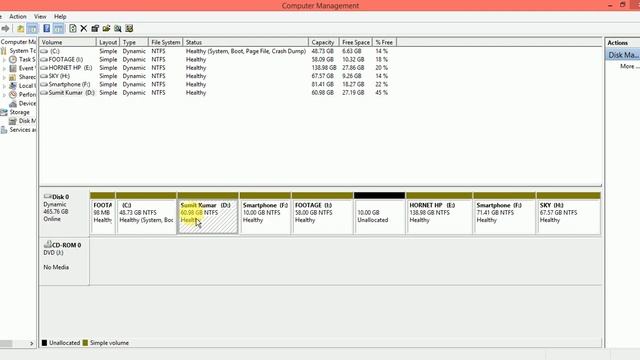This screenshot has width=640, height=360.
Task: Select the Smartphone (F:) 10.00 GB partition block
Action: [x=265, y=213]
